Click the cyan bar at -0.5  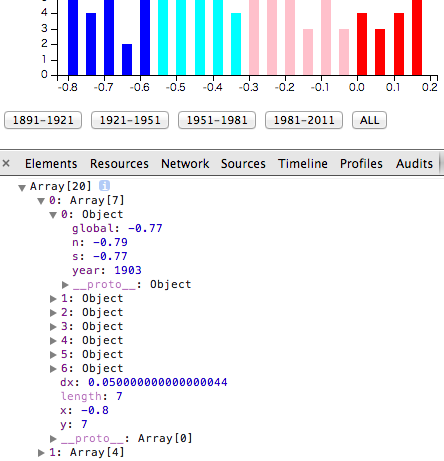(x=181, y=37)
